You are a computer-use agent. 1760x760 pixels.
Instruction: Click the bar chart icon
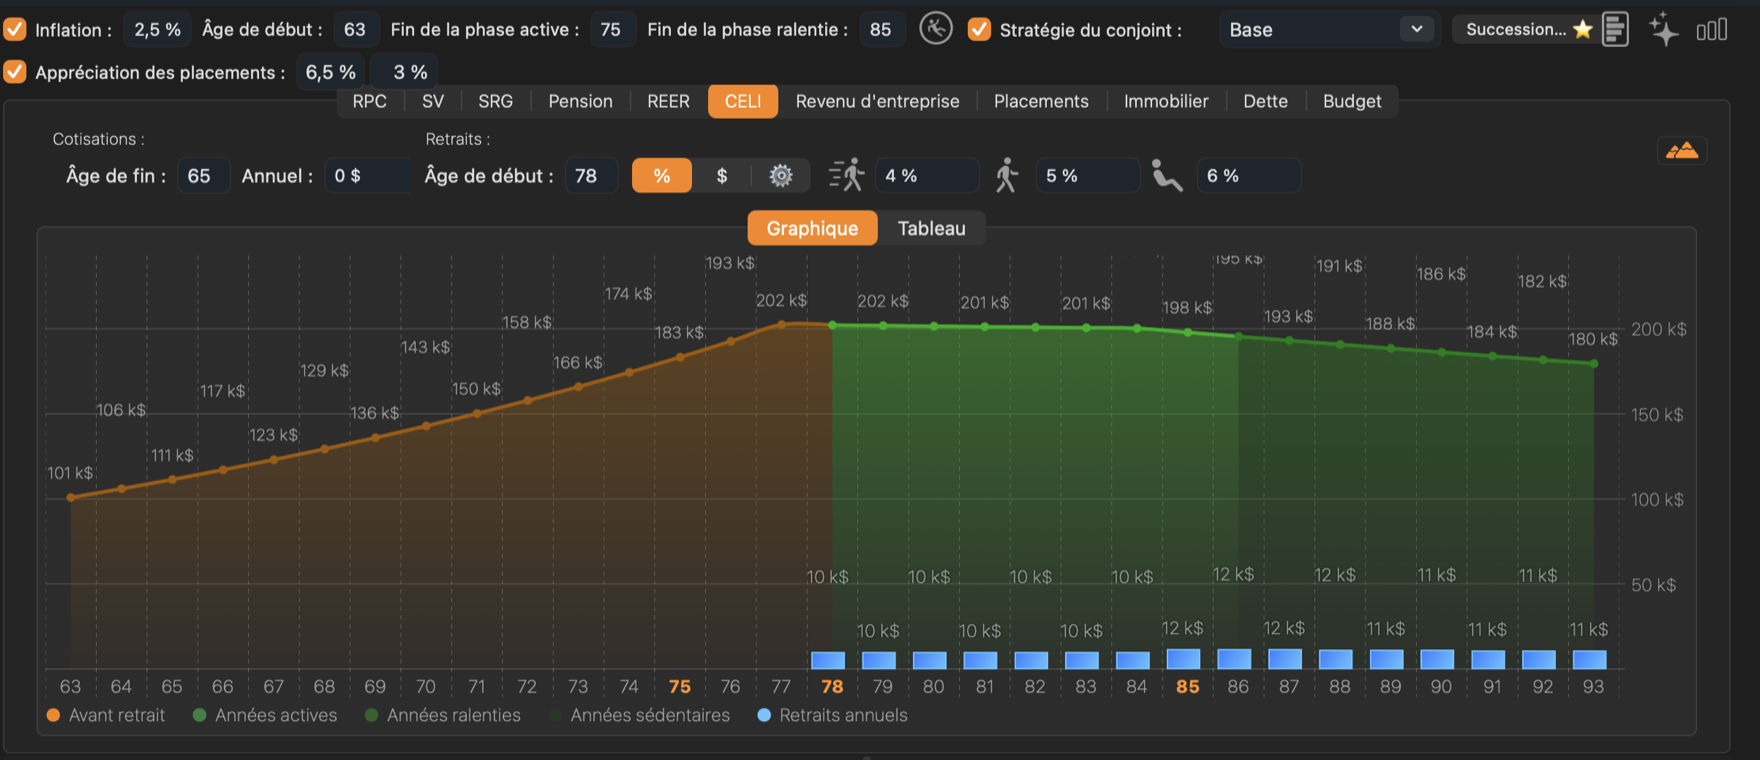pos(1712,30)
